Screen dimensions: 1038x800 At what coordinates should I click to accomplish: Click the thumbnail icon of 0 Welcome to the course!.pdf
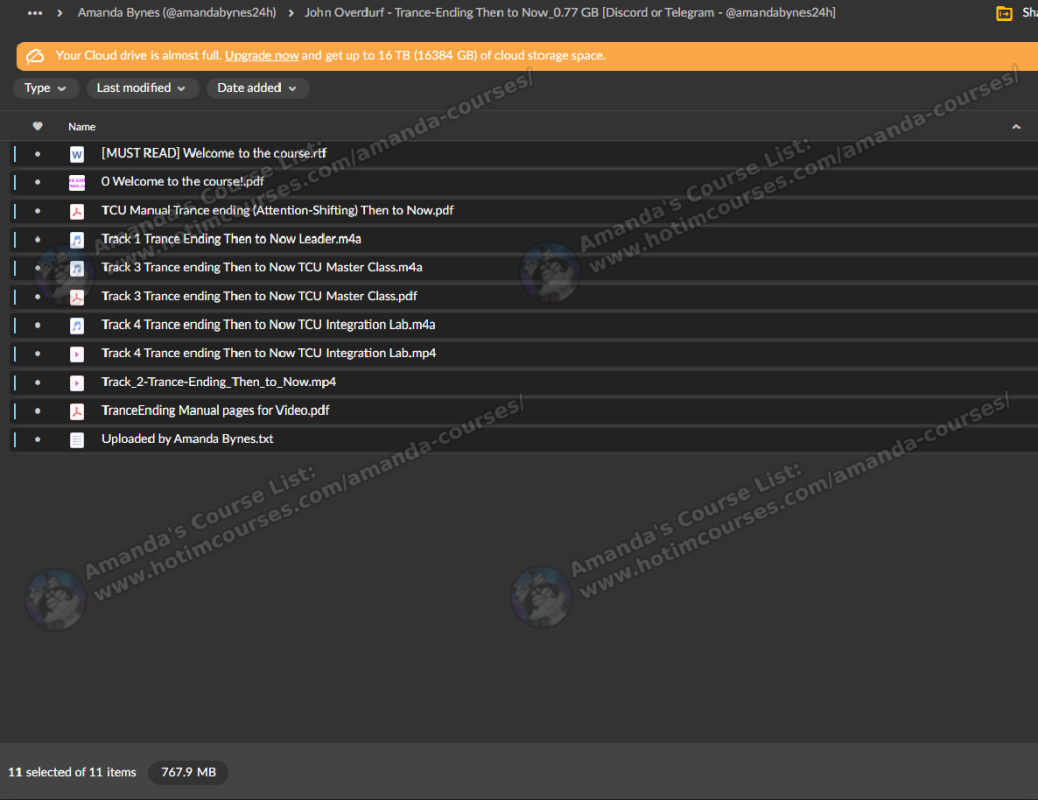pyautogui.click(x=77, y=182)
